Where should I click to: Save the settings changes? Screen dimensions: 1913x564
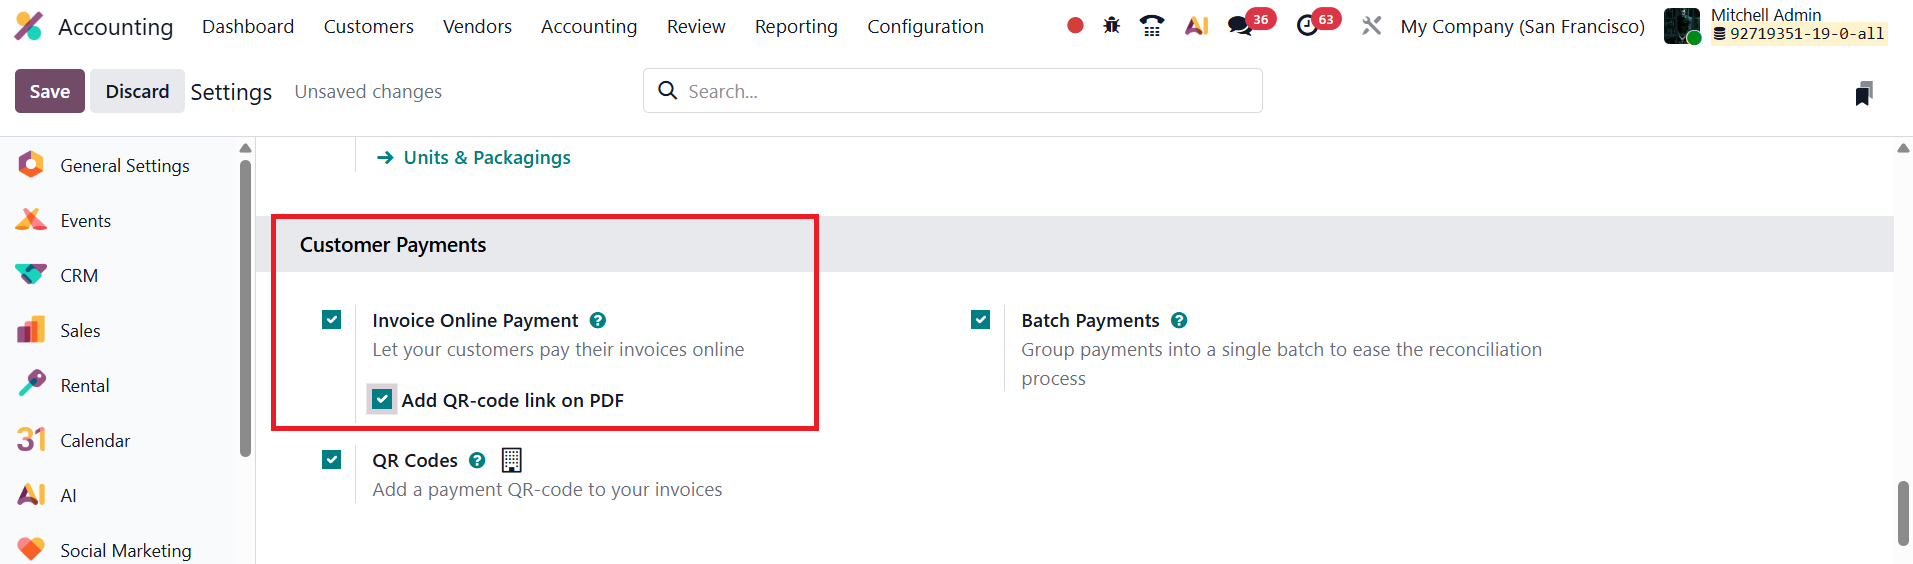point(50,91)
